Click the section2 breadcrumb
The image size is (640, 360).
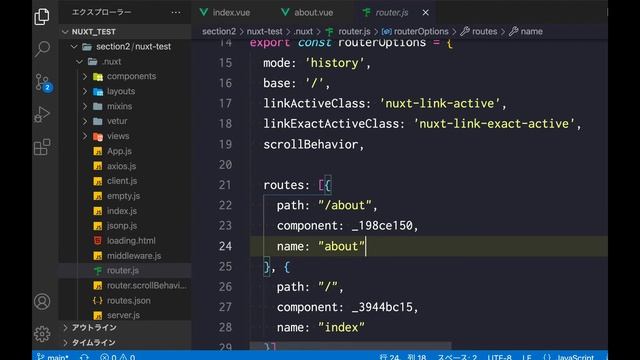tap(219, 31)
